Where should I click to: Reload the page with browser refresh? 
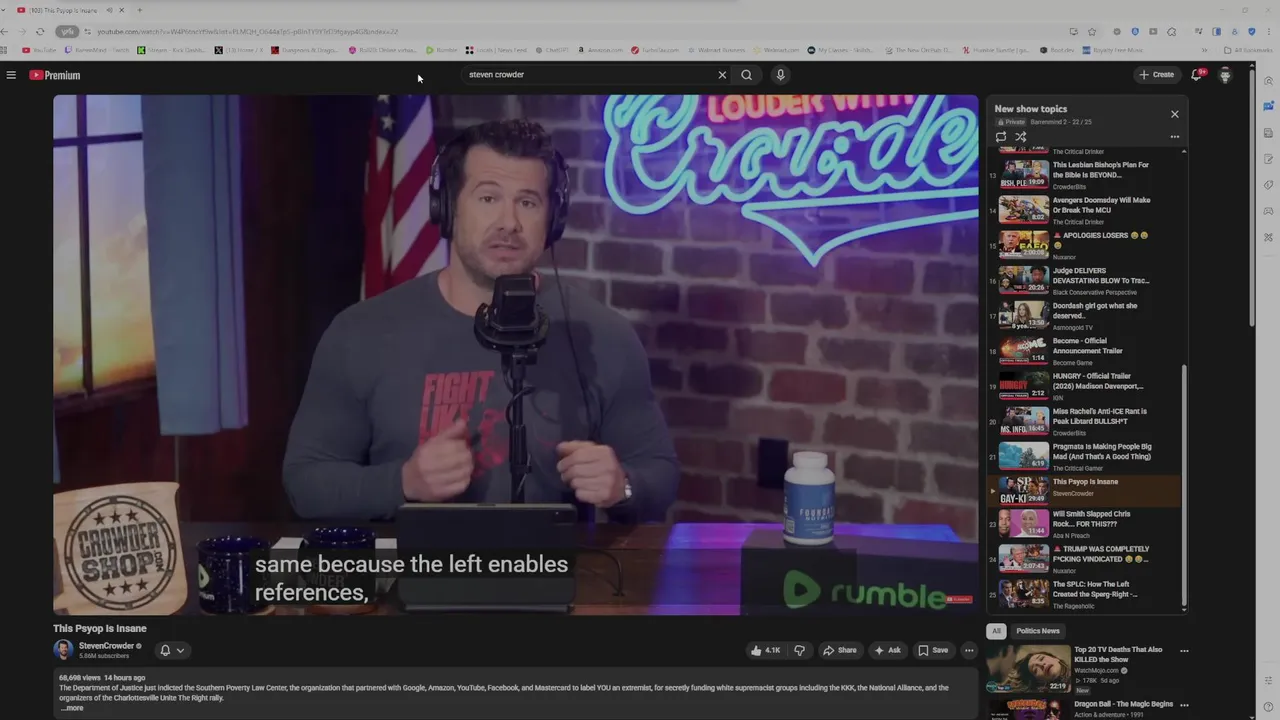click(40, 31)
